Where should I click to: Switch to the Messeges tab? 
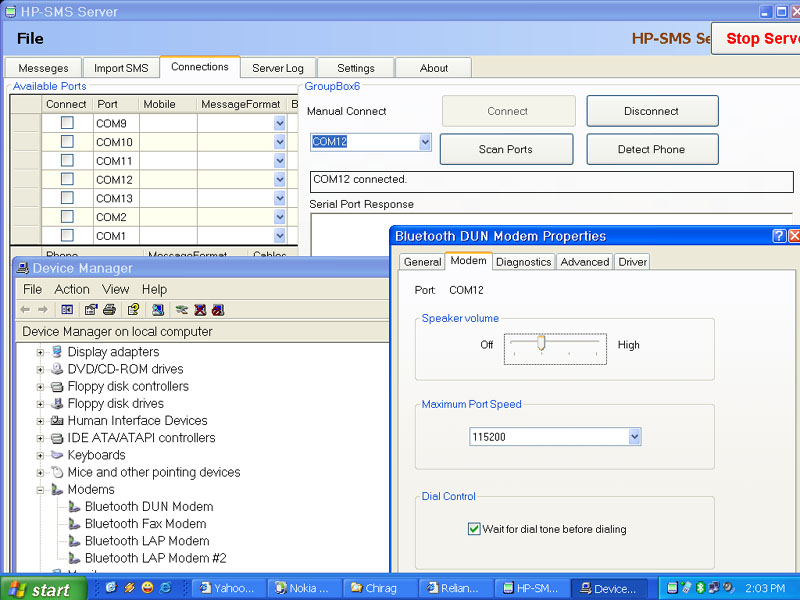coord(43,68)
